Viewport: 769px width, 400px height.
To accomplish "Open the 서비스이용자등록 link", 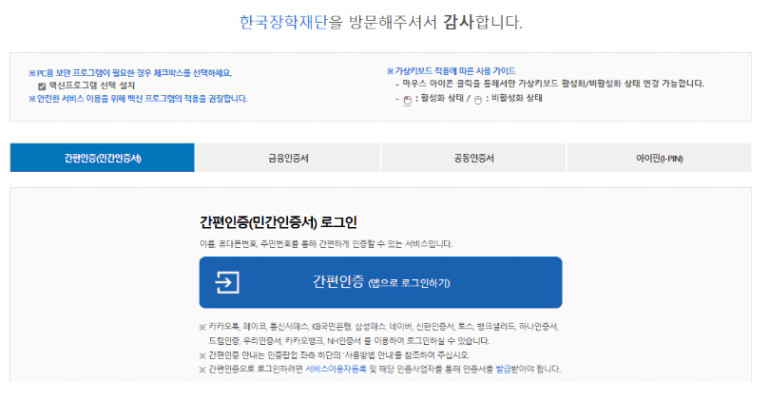I will (336, 369).
